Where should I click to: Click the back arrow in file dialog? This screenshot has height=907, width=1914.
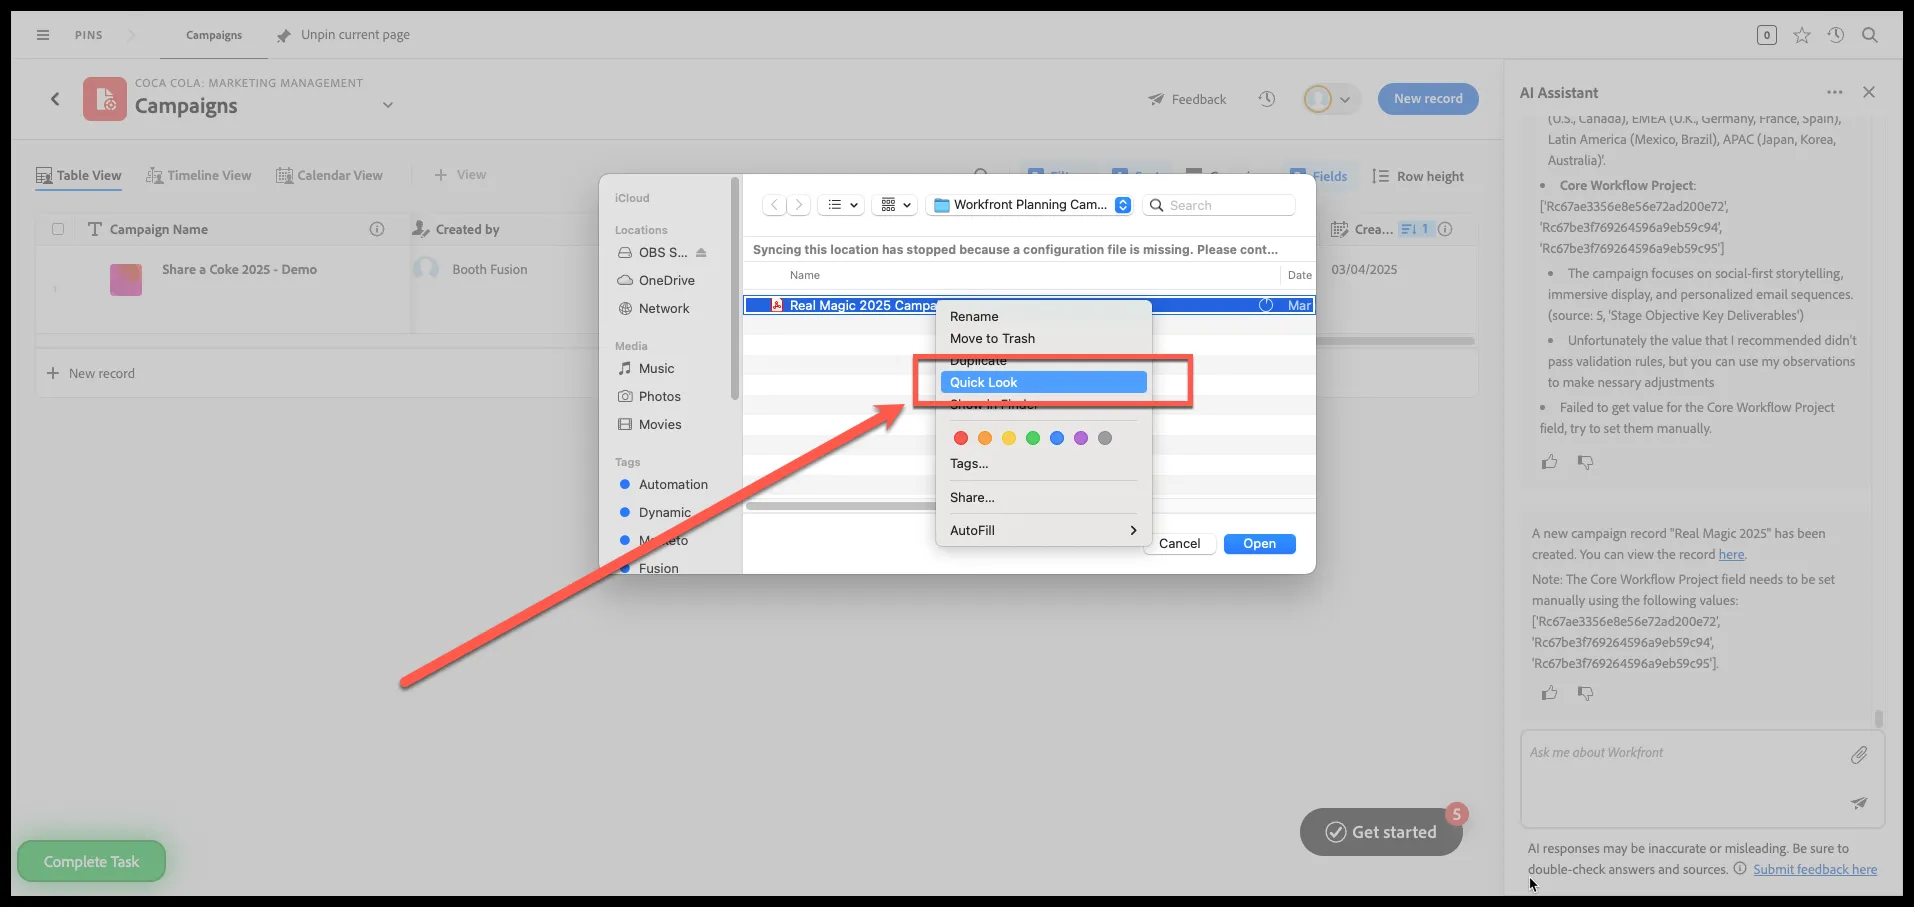[x=774, y=205]
